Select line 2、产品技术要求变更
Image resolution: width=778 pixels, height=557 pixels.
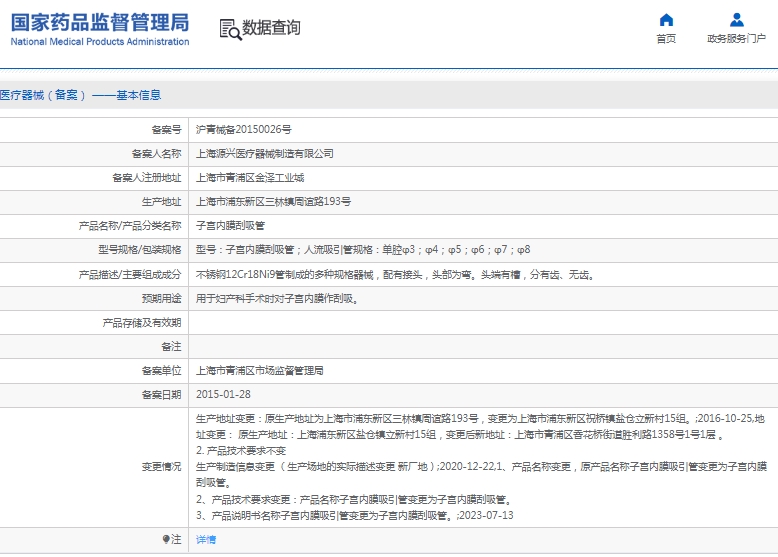[x=354, y=499]
